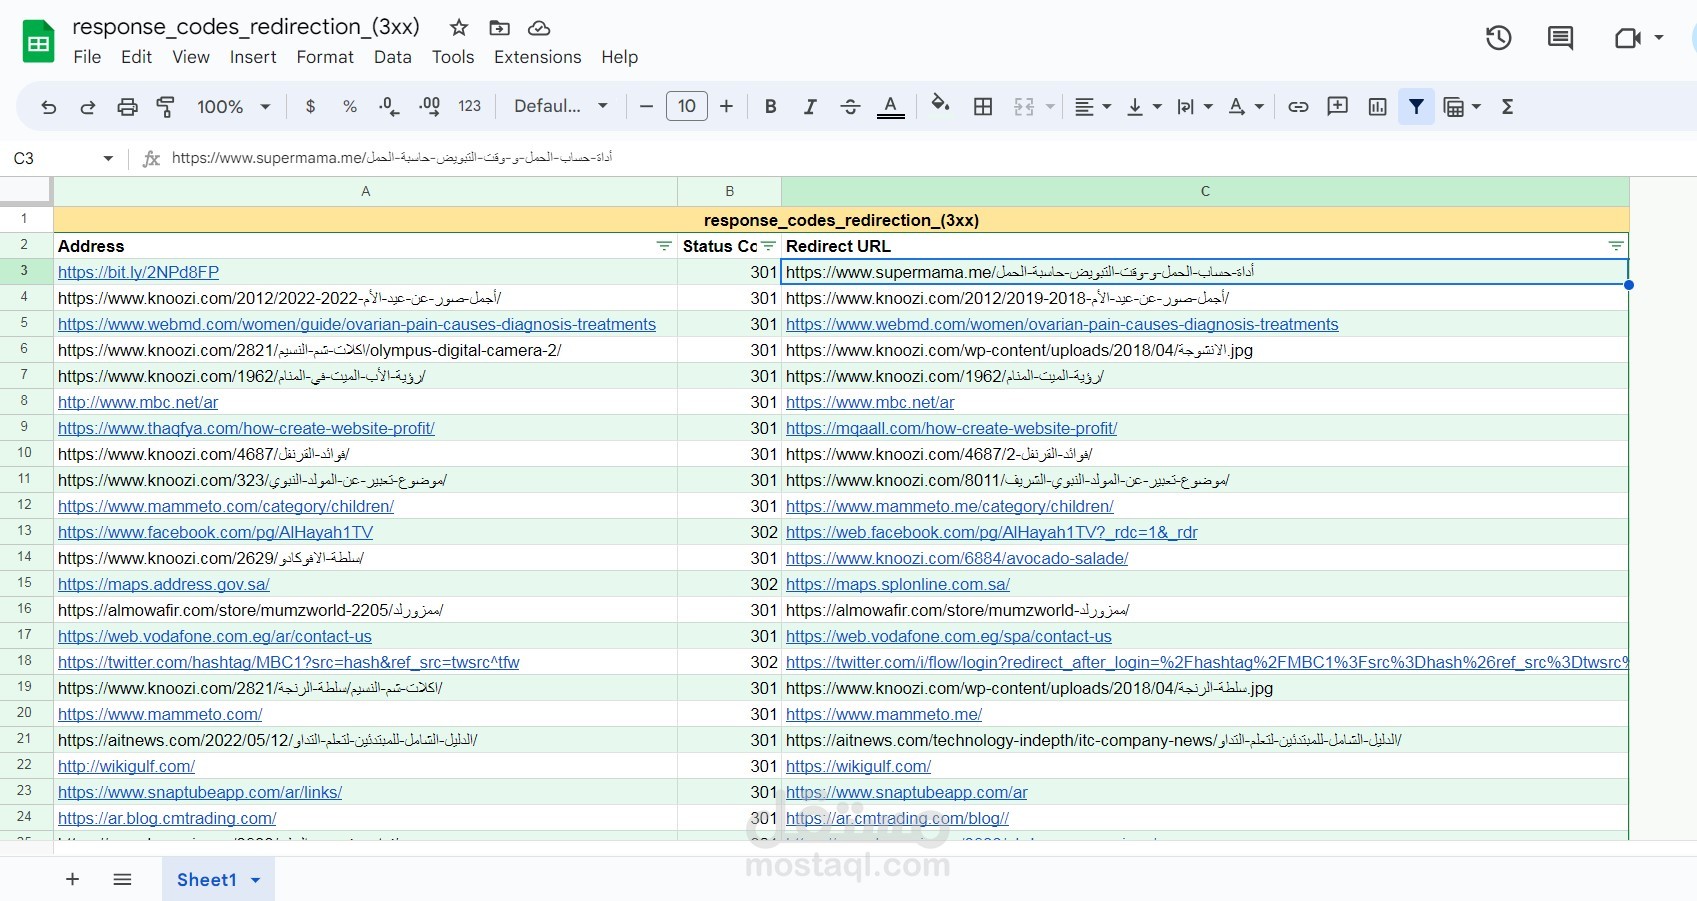Toggle the filter button in the toolbar
This screenshot has height=901, width=1697.
1417,106
